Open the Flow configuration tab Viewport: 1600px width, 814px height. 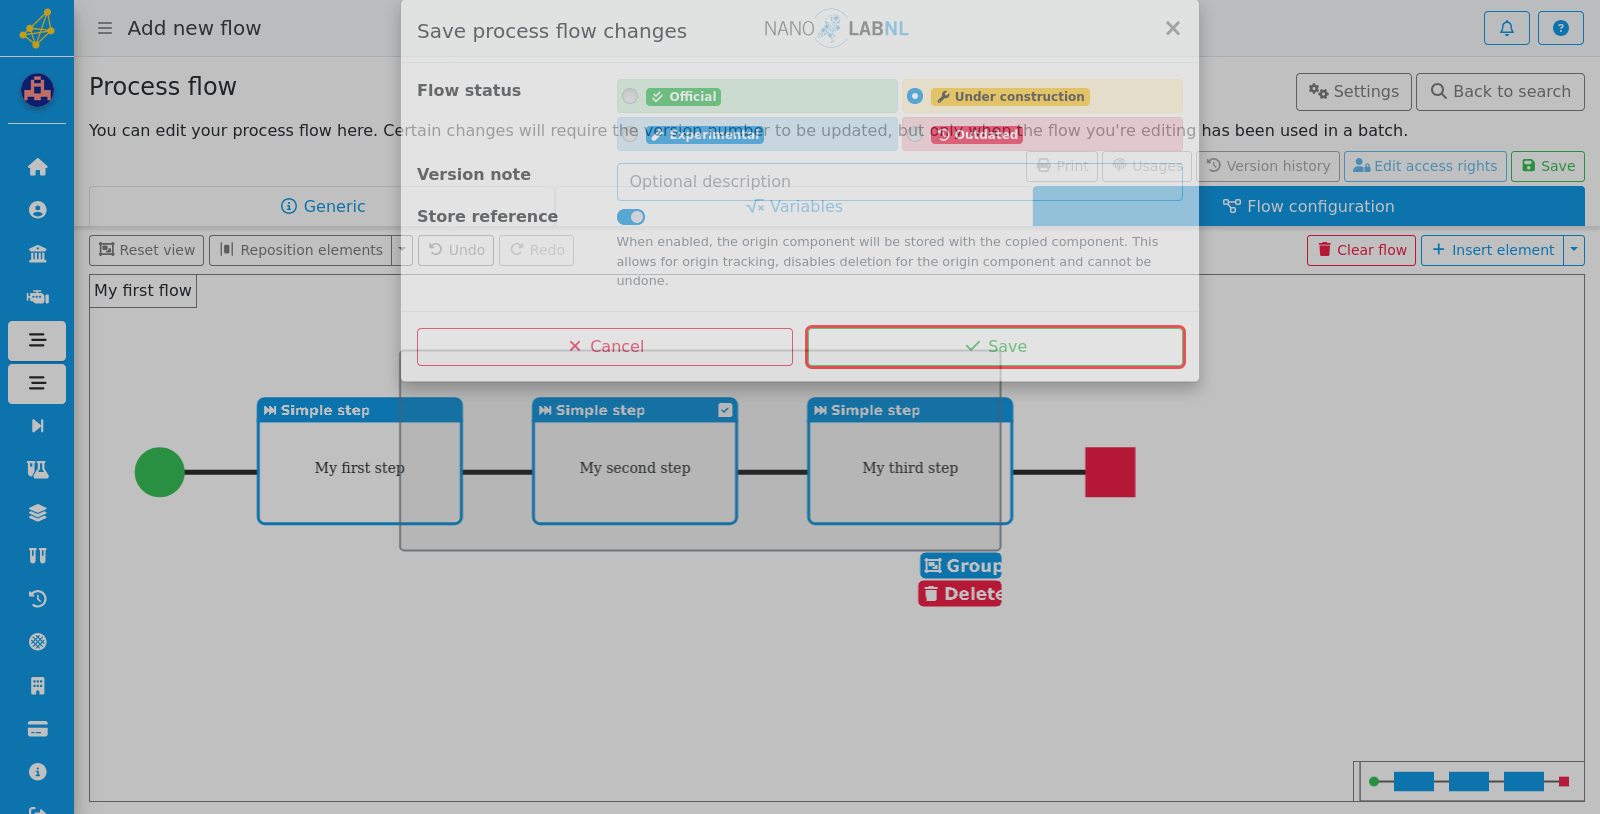click(x=1309, y=206)
